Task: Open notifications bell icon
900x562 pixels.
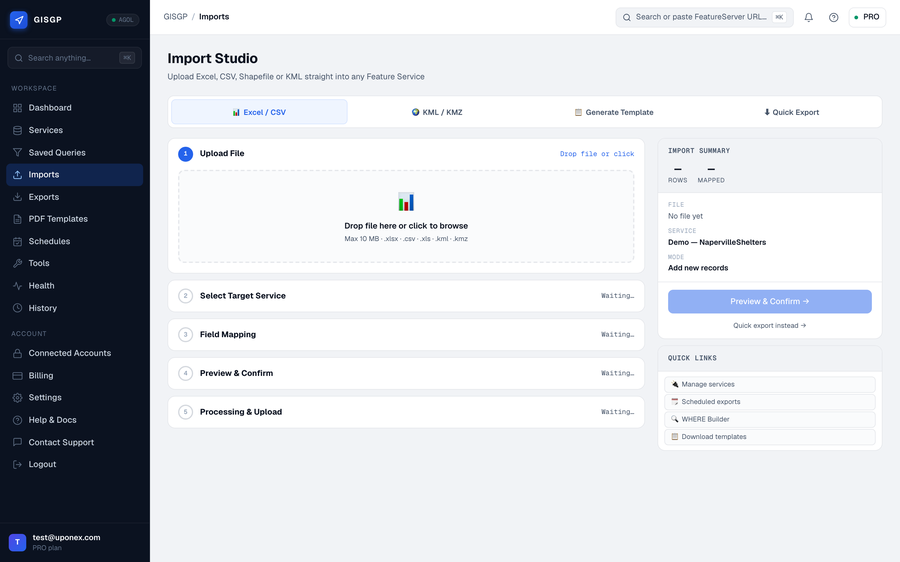Action: pyautogui.click(x=809, y=17)
